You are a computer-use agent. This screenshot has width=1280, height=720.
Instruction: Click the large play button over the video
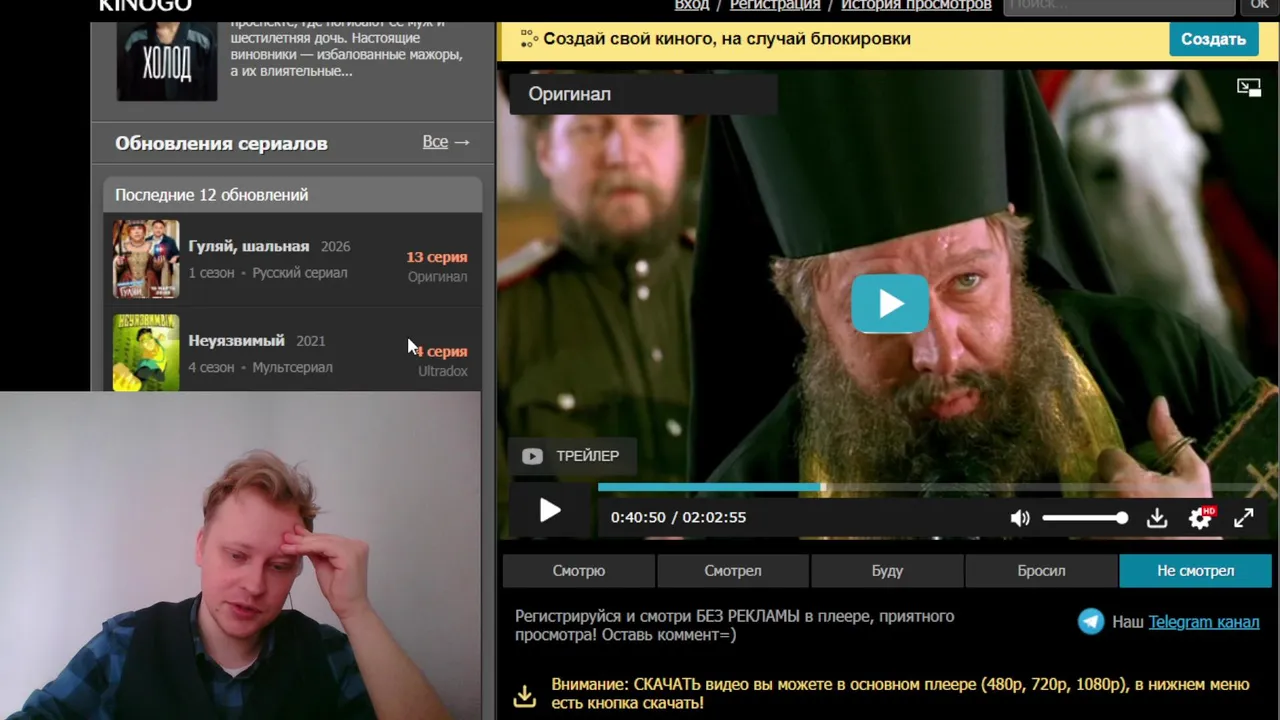point(890,303)
